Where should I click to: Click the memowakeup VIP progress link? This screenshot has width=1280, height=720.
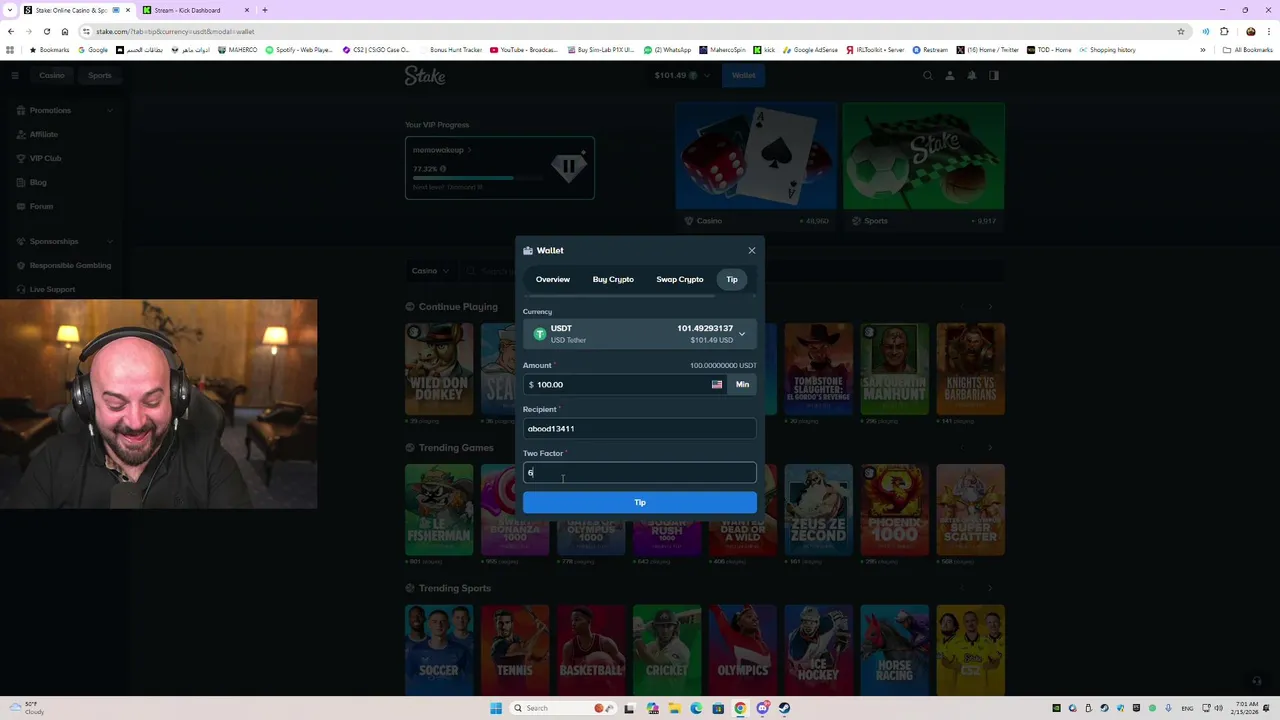442,150
